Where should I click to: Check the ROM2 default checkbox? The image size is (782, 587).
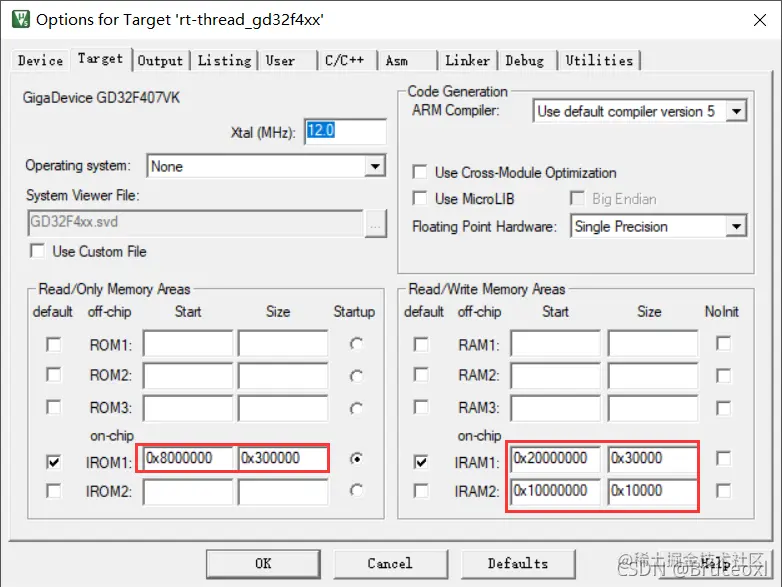(53, 375)
